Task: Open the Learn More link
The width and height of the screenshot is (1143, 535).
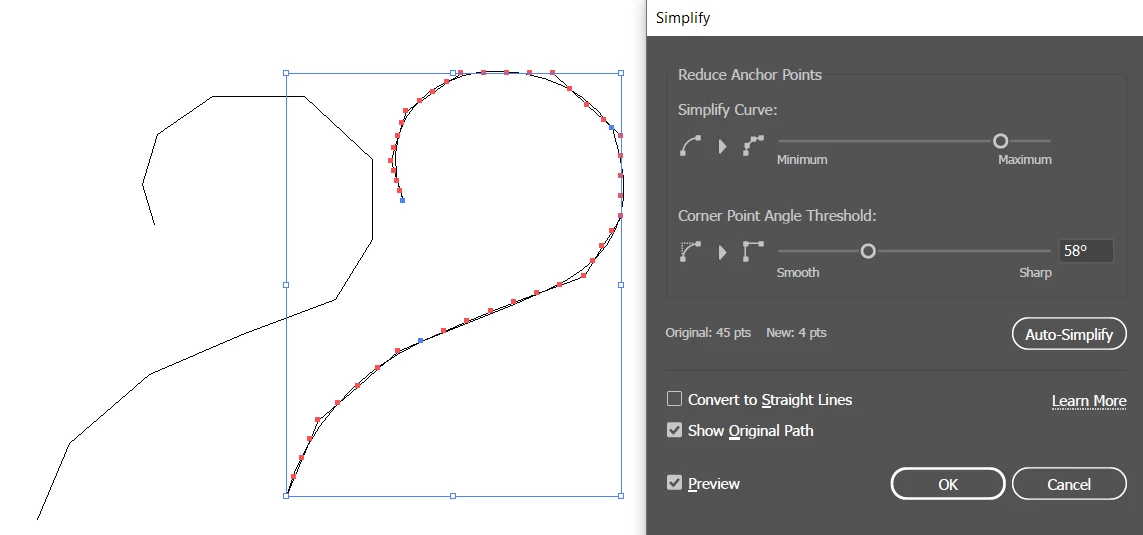Action: tap(1088, 401)
